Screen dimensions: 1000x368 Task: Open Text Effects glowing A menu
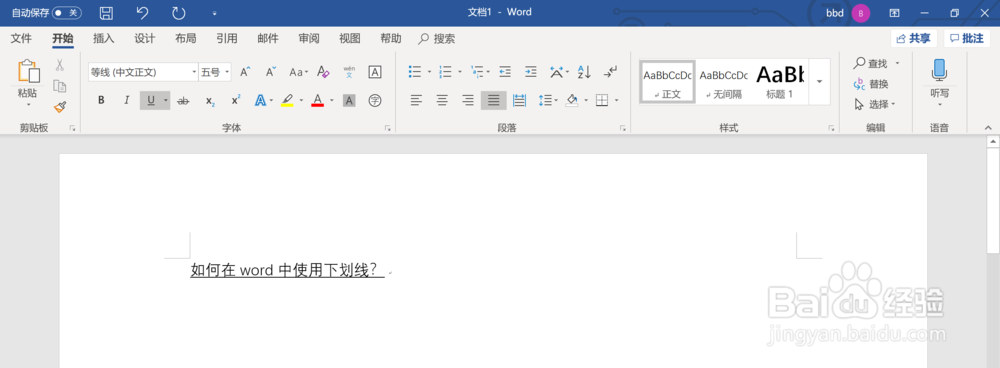point(260,100)
